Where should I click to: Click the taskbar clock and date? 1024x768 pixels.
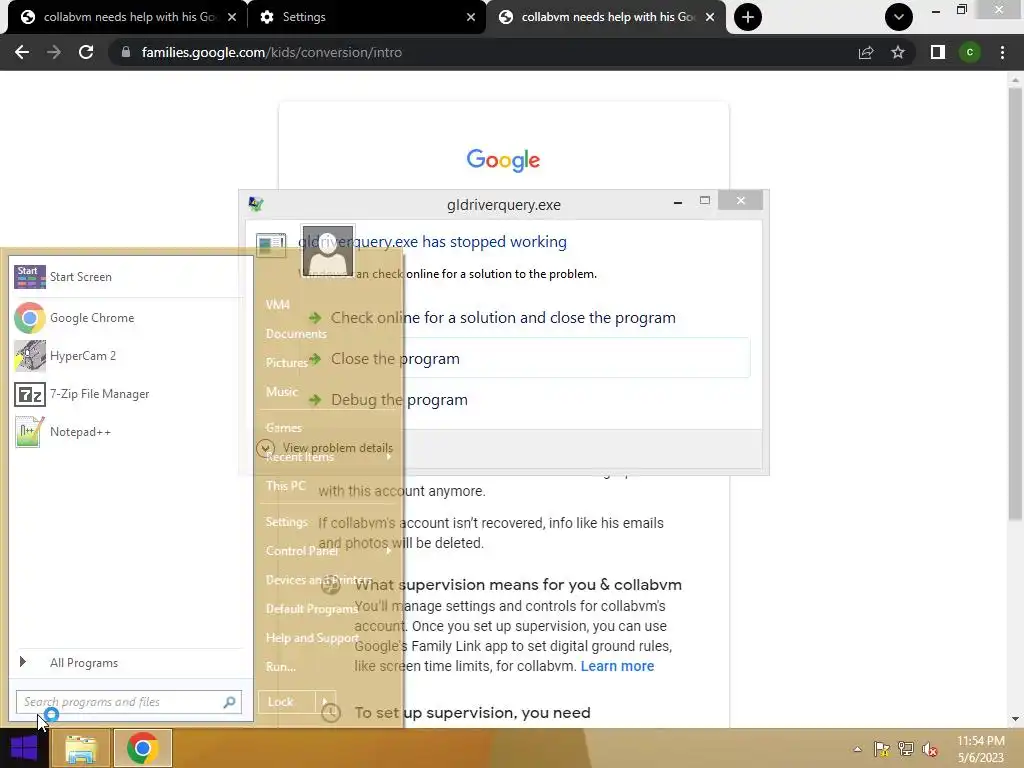click(980, 749)
